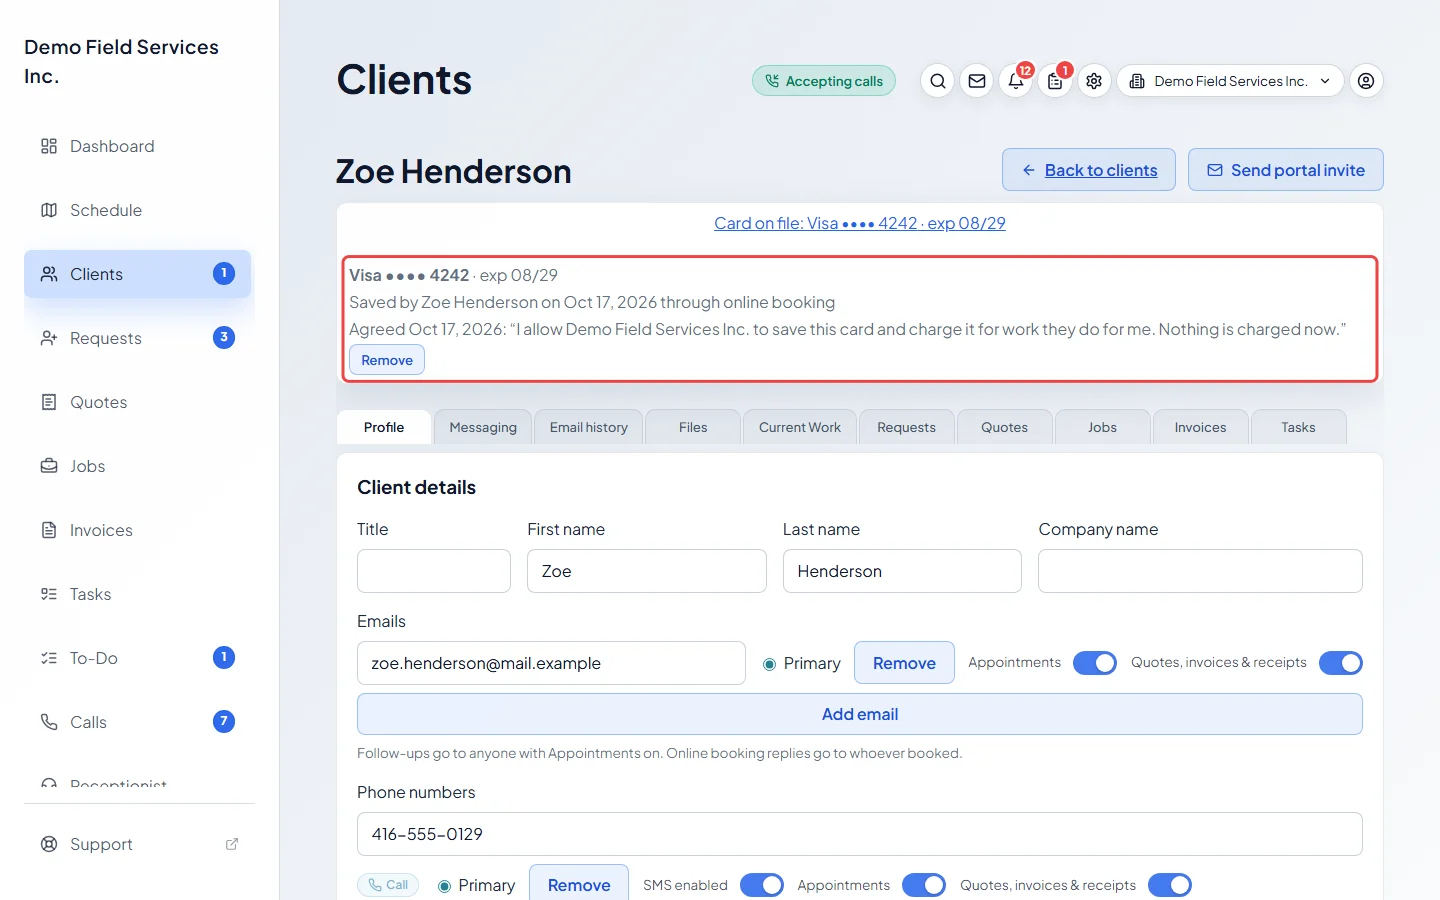
Task: Click Send portal invite button
Action: (x=1286, y=170)
